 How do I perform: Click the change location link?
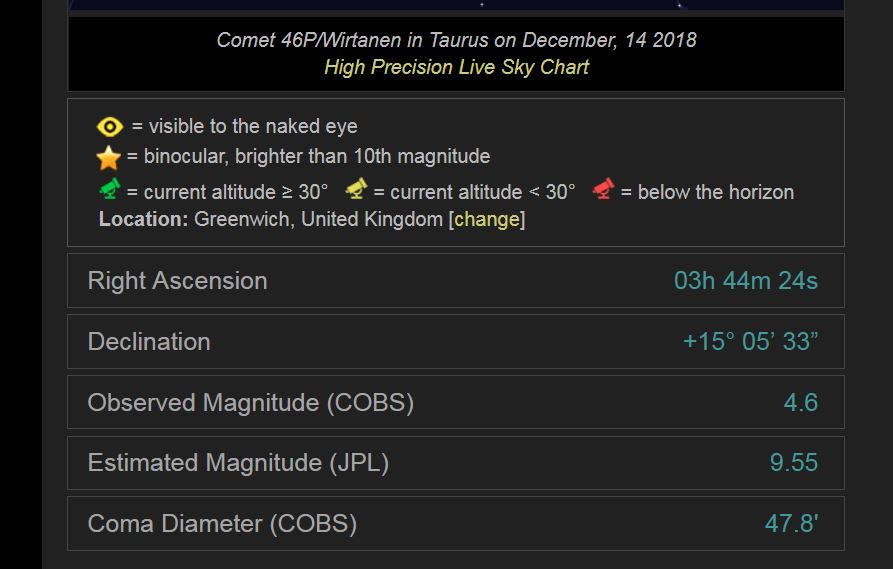[x=487, y=219]
